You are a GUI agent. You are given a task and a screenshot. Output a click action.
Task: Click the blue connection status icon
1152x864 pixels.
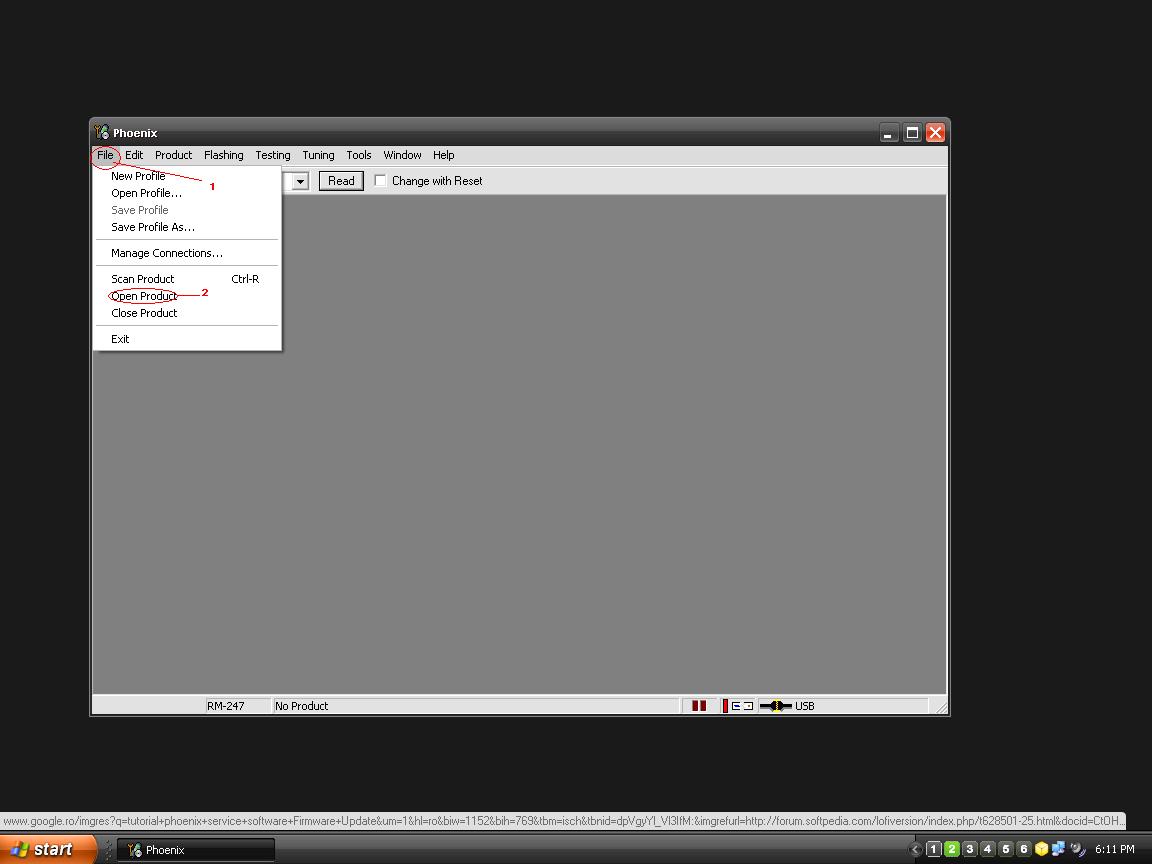click(741, 706)
